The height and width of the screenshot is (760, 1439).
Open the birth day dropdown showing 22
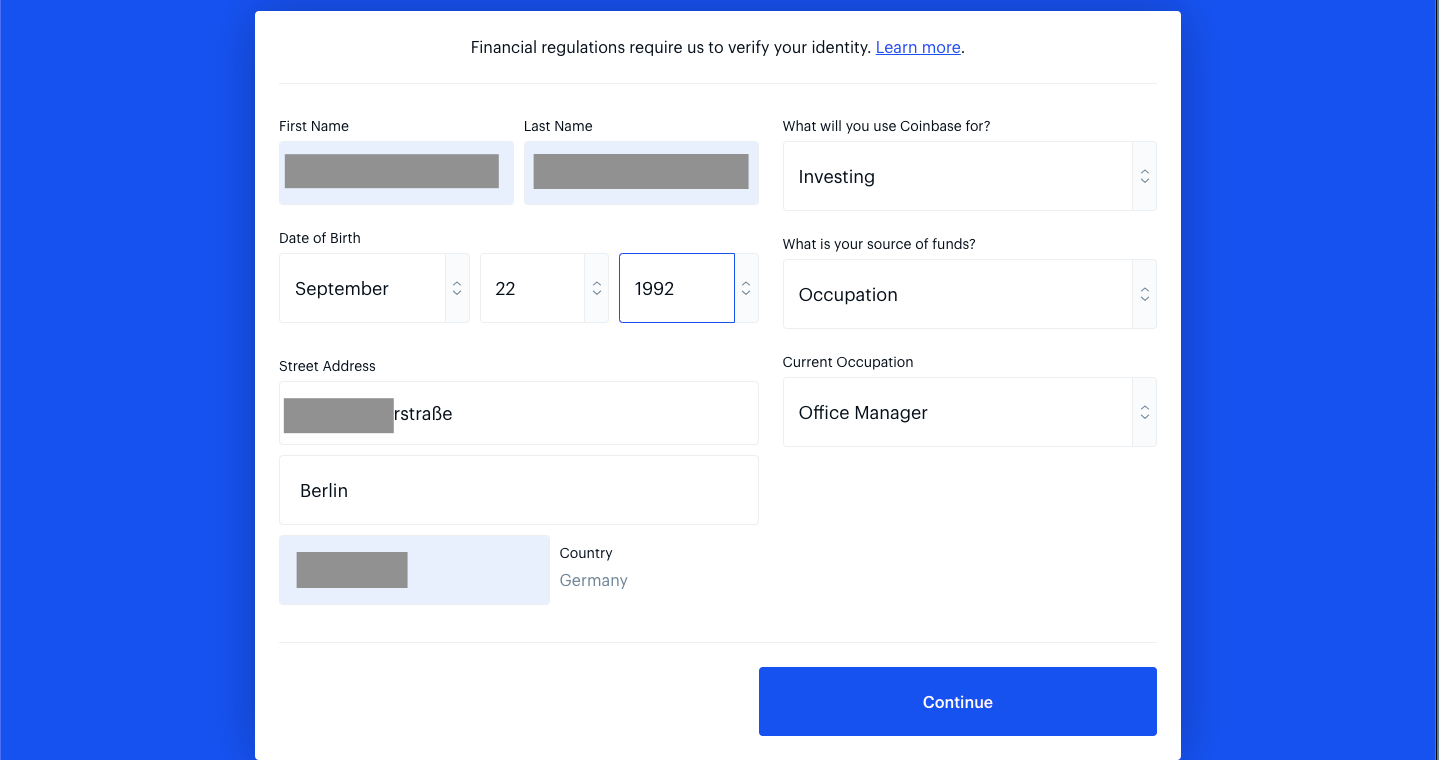coord(544,288)
